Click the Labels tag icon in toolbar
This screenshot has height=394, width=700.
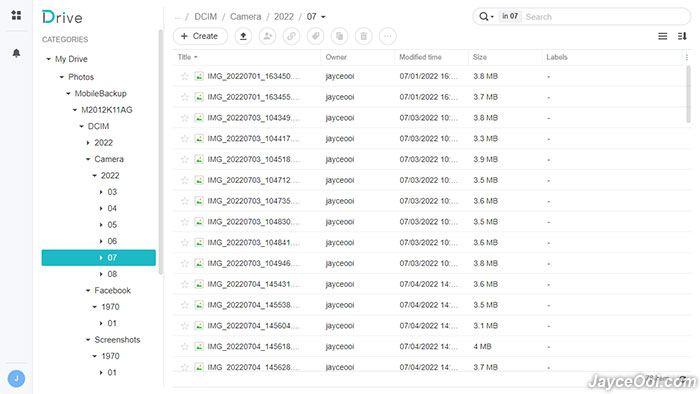(x=316, y=36)
